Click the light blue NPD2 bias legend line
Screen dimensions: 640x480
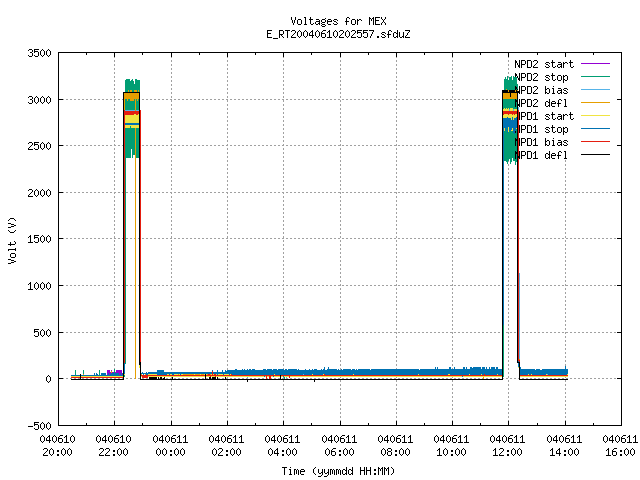pos(595,89)
